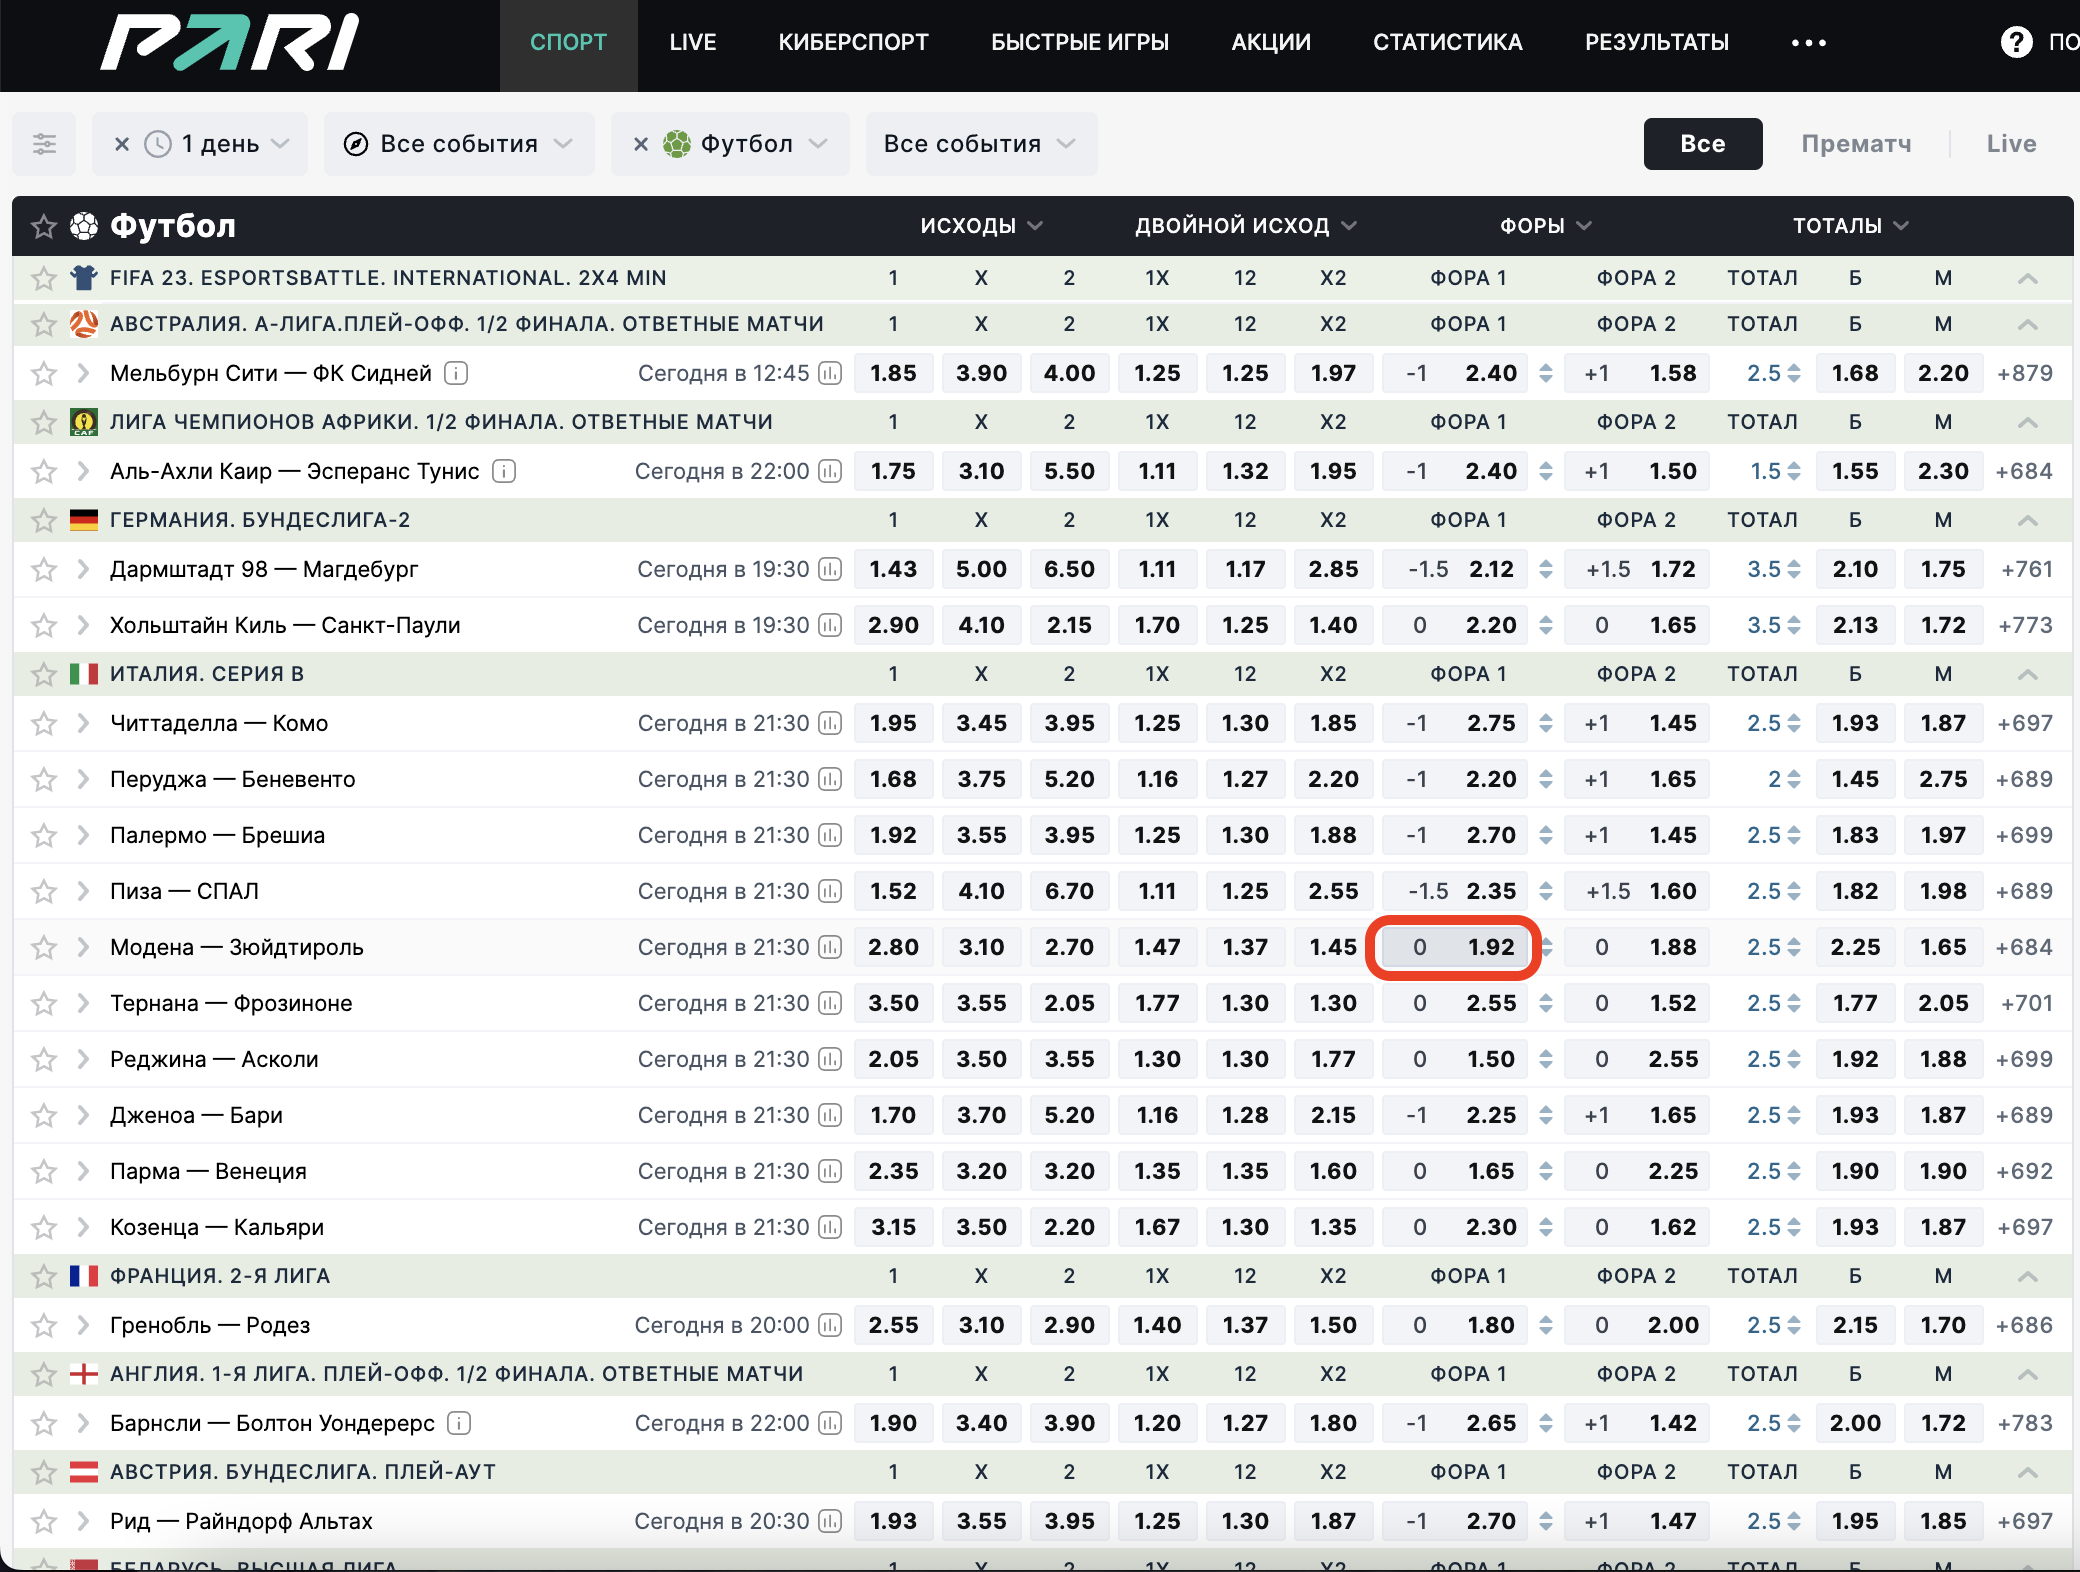Remove the 1 день time filter

coord(122,144)
